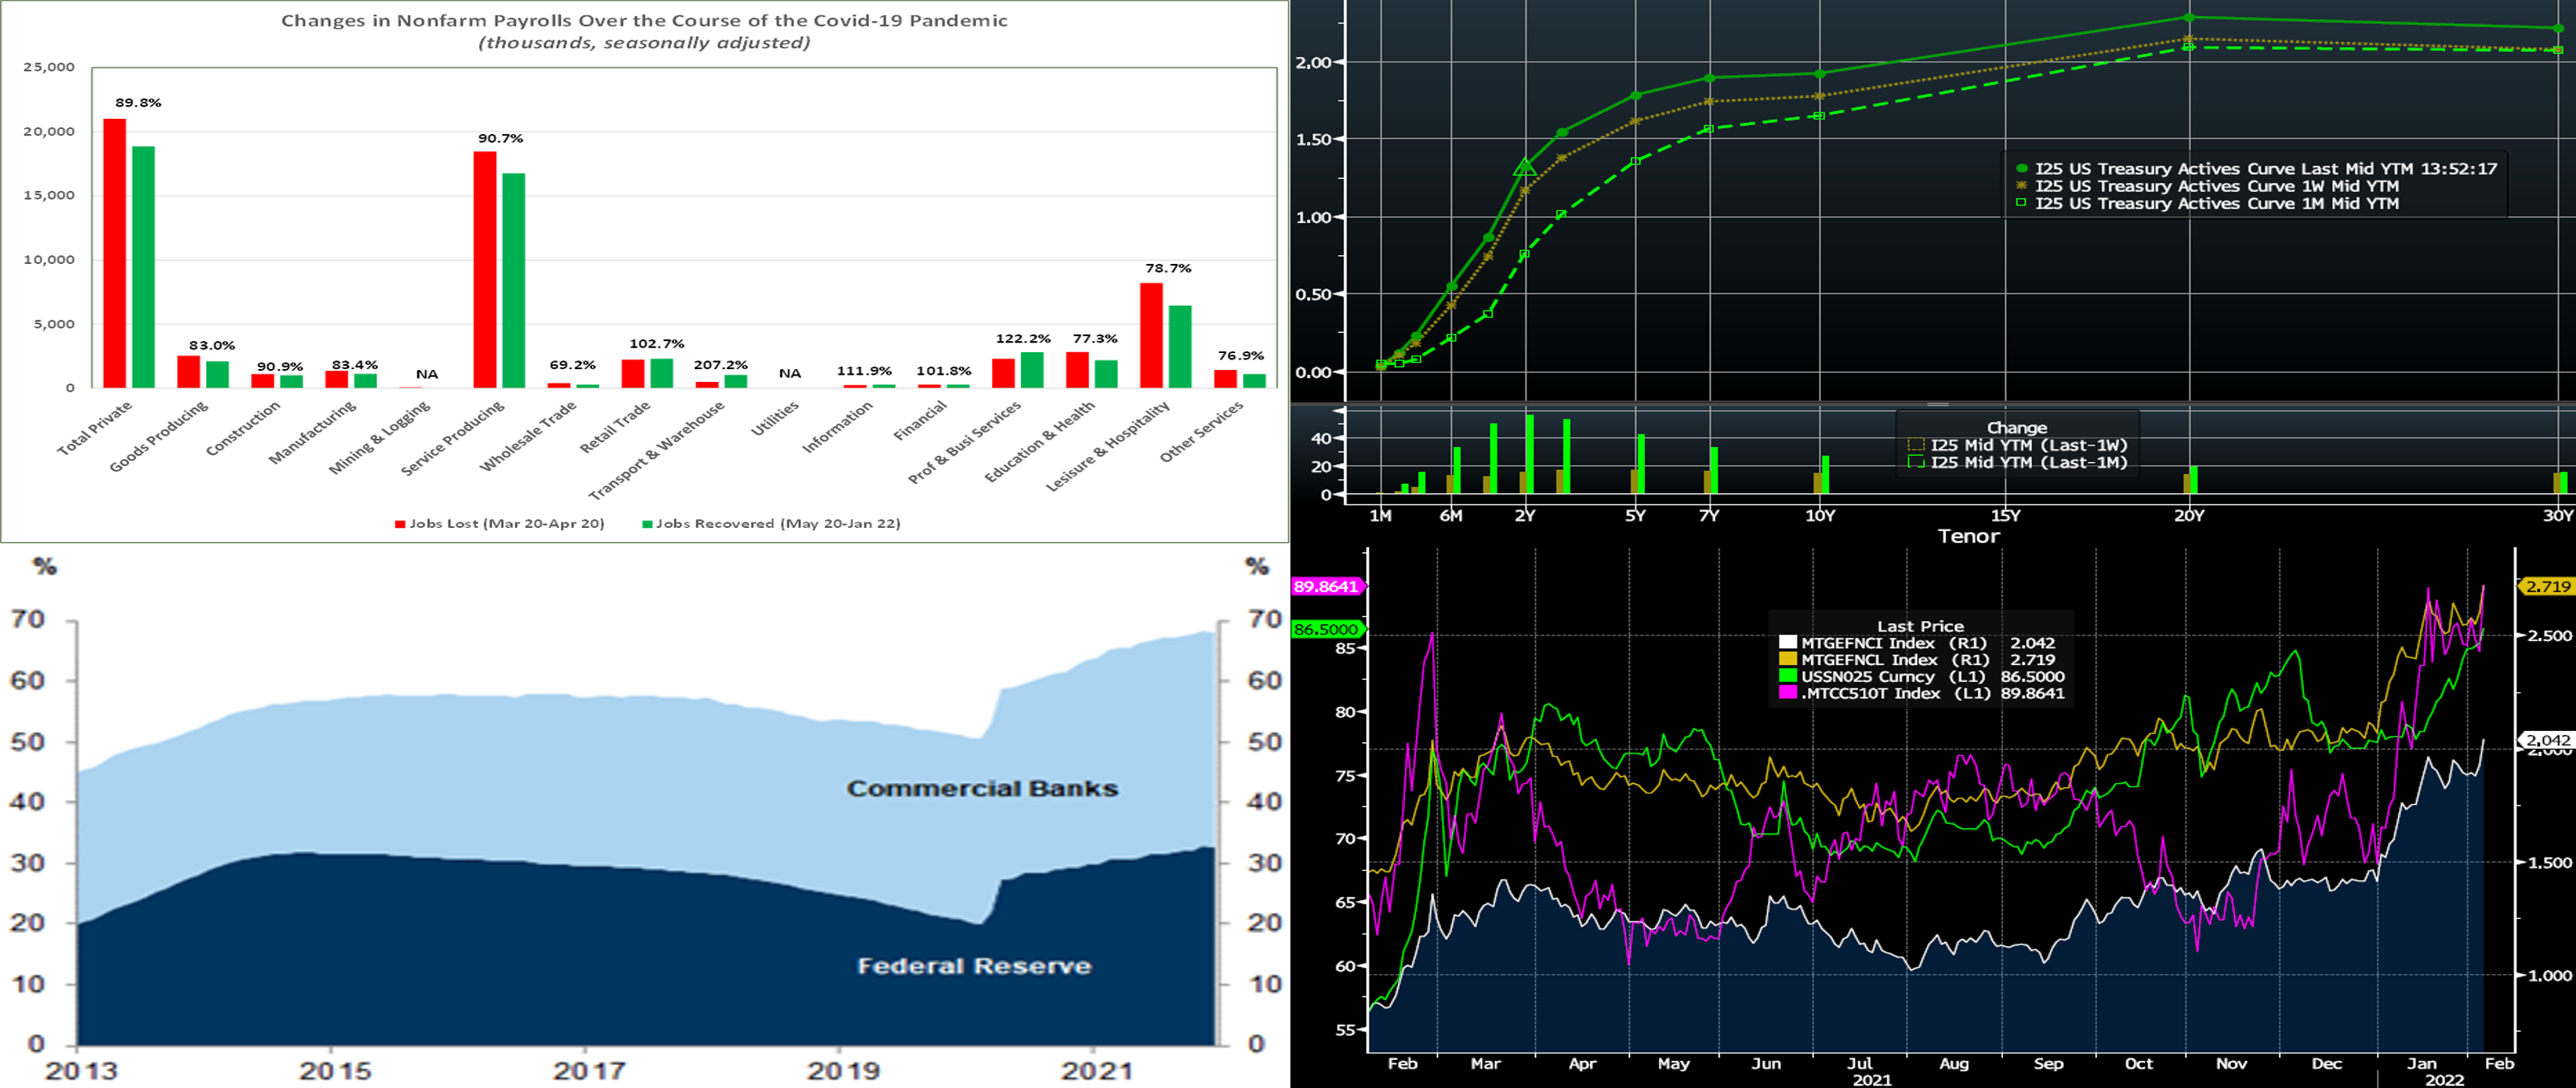This screenshot has height=1088, width=2576.
Task: Click the green Jobs Recovered legend swatch
Action: 647,524
